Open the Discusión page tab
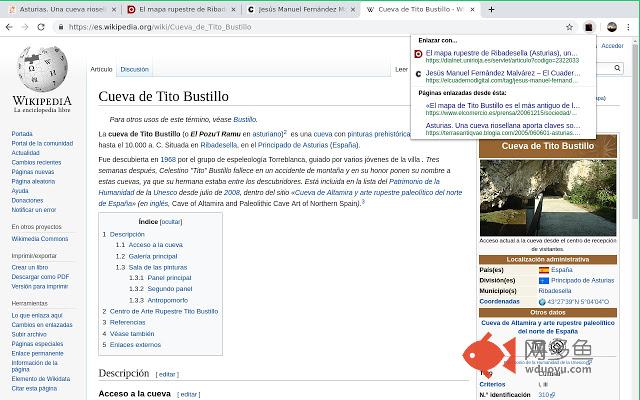The height and width of the screenshot is (400, 640). [x=134, y=70]
